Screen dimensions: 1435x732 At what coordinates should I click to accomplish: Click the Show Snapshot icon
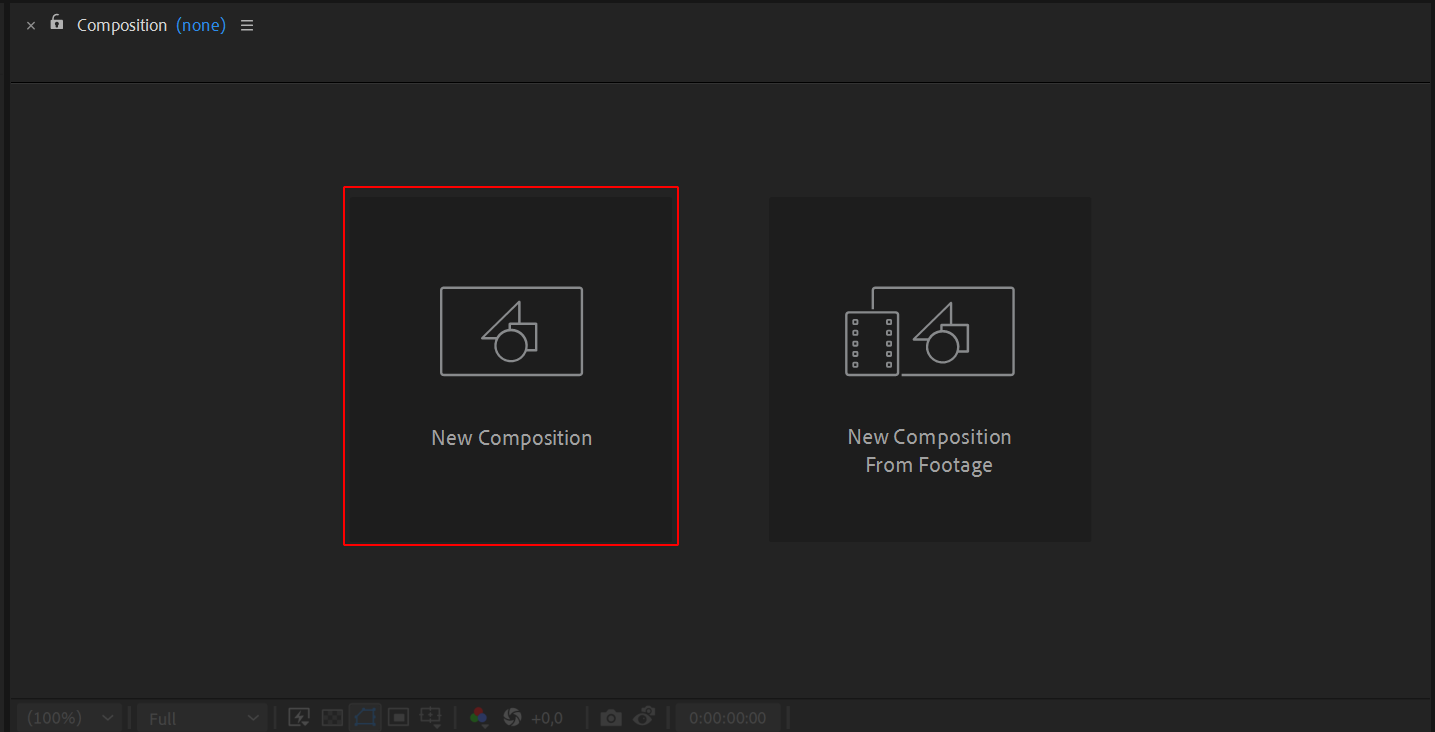(644, 717)
